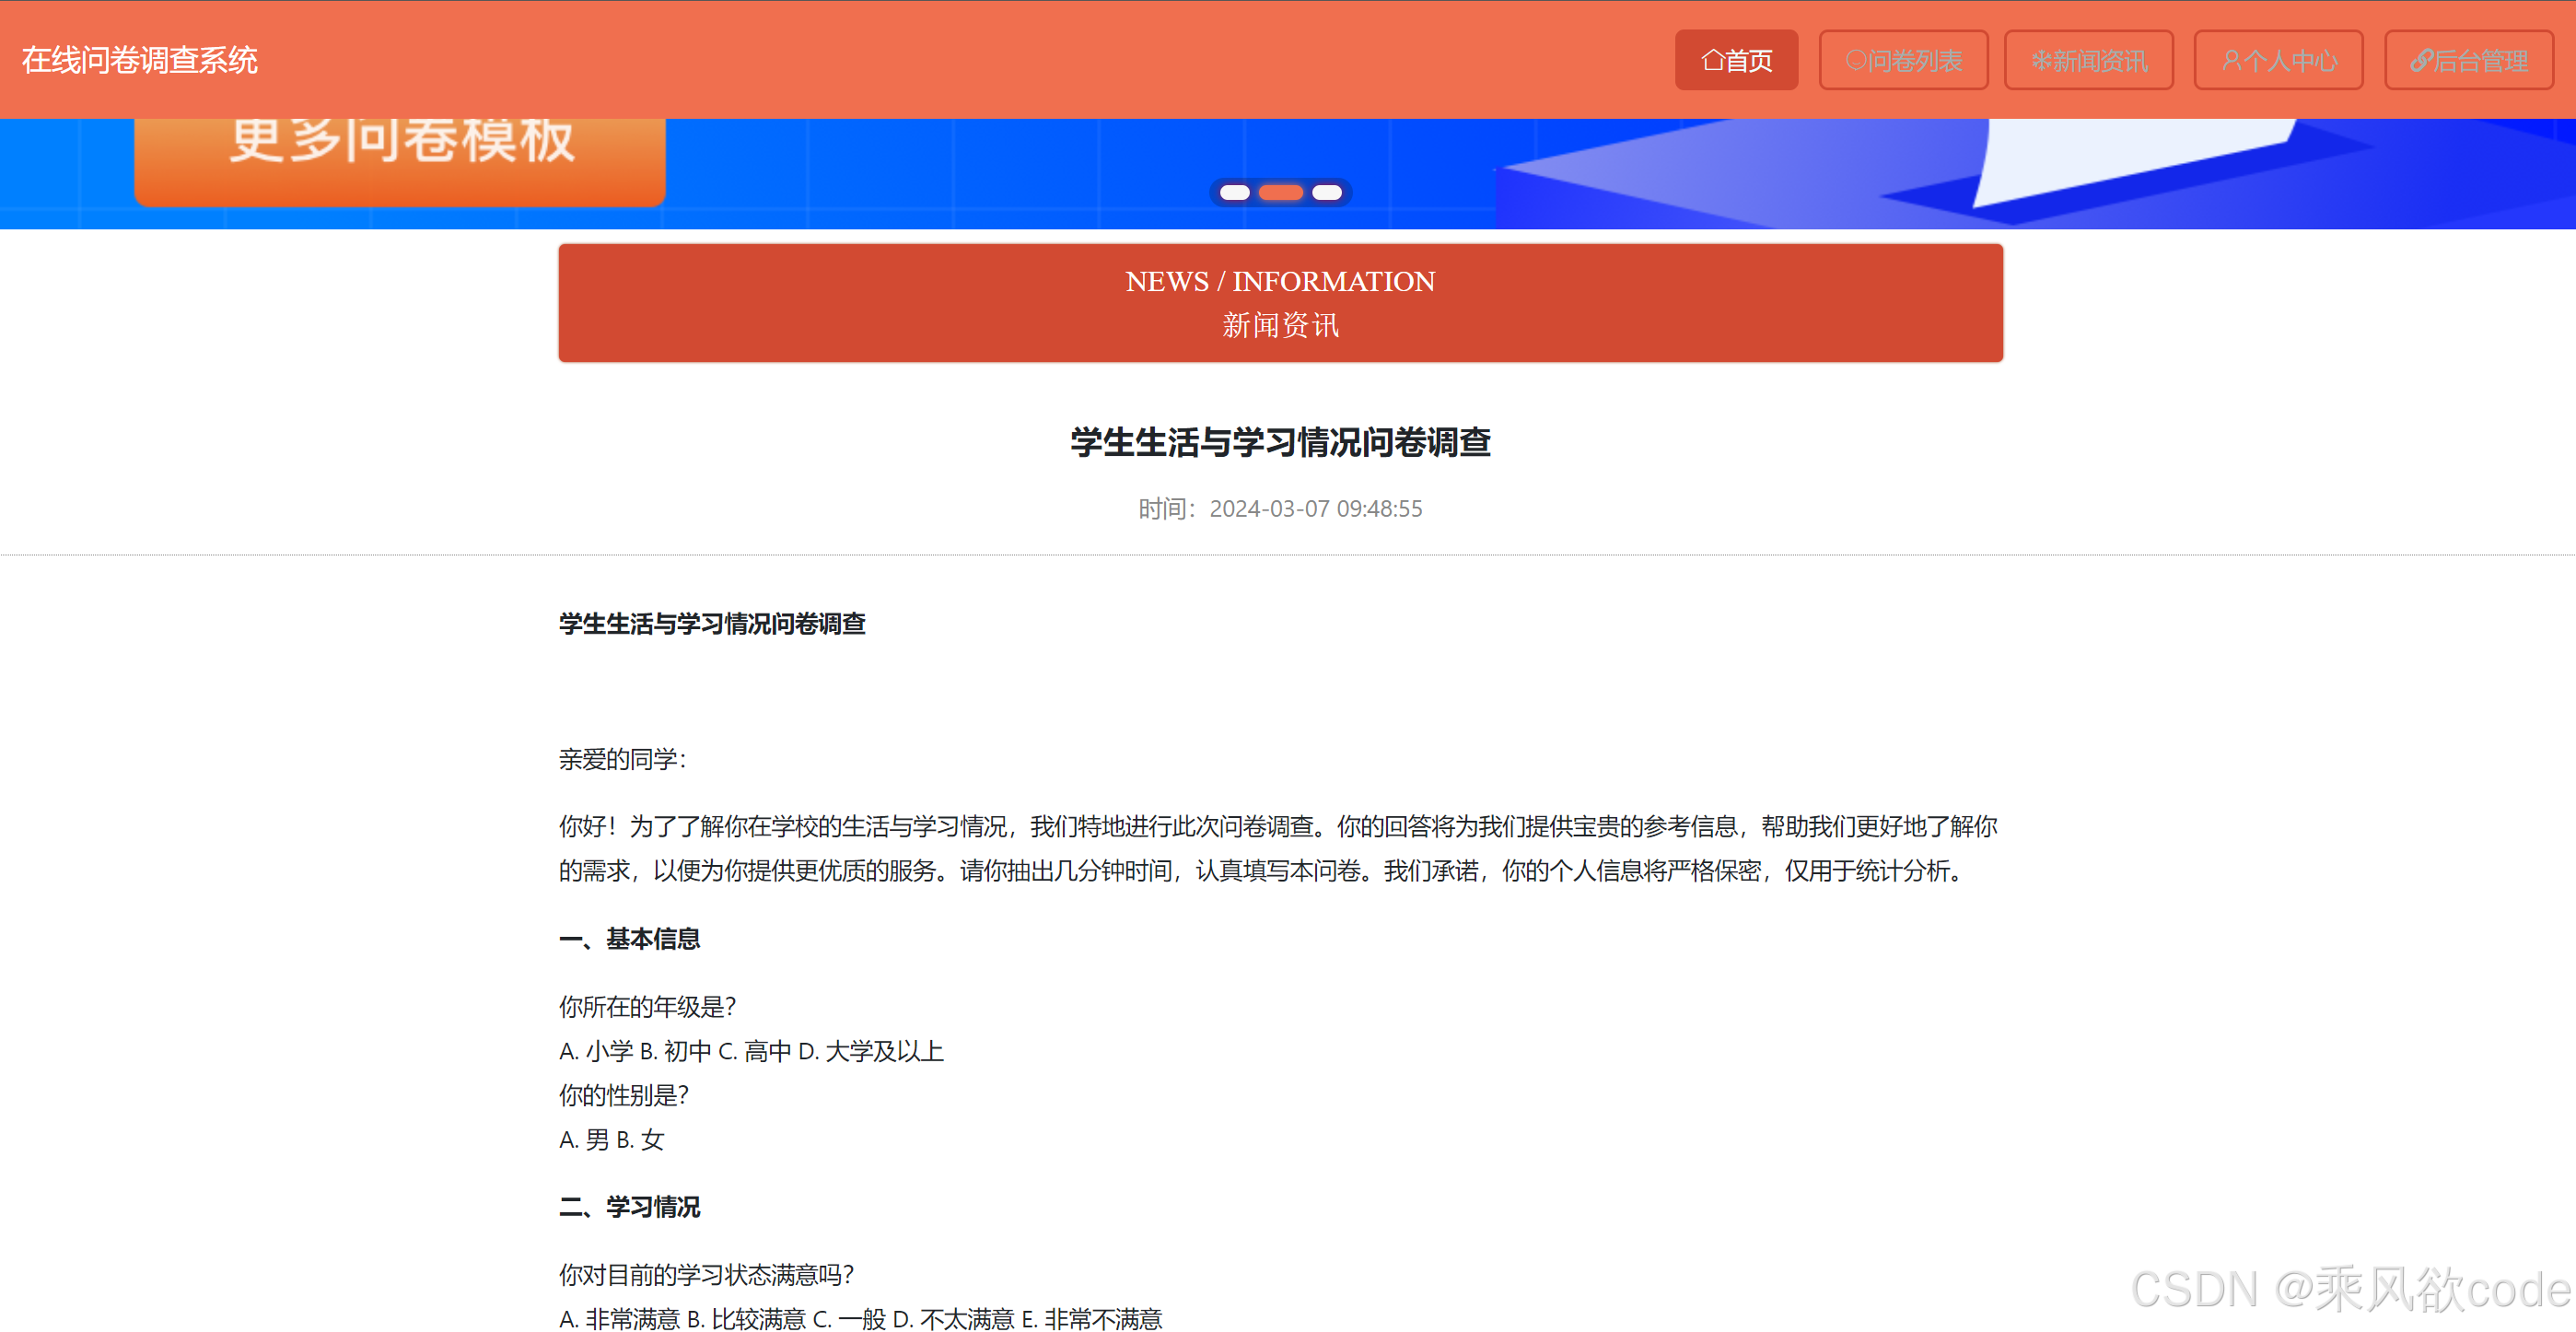The height and width of the screenshot is (1332, 2576).
Task: Select the active orange carousel dot
Action: 1280,193
